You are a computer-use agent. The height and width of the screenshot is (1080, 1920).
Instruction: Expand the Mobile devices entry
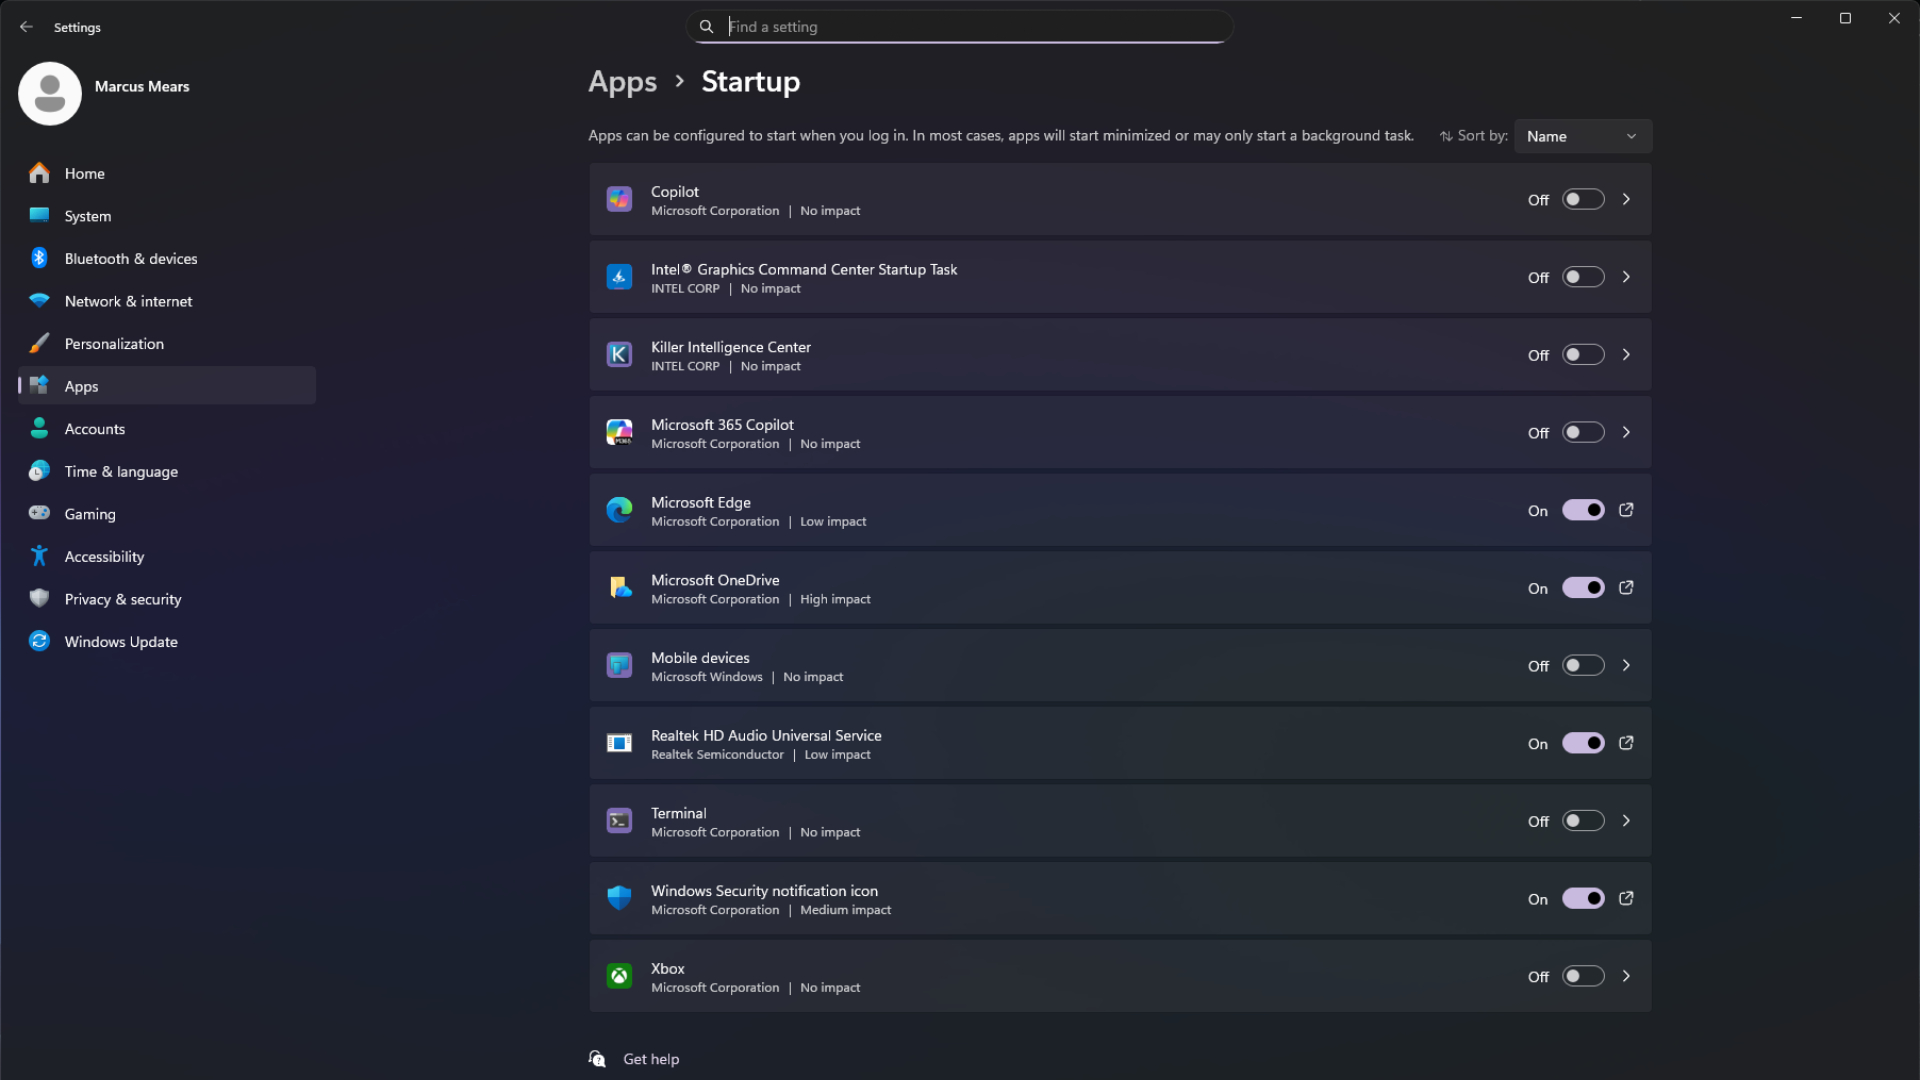(1625, 665)
